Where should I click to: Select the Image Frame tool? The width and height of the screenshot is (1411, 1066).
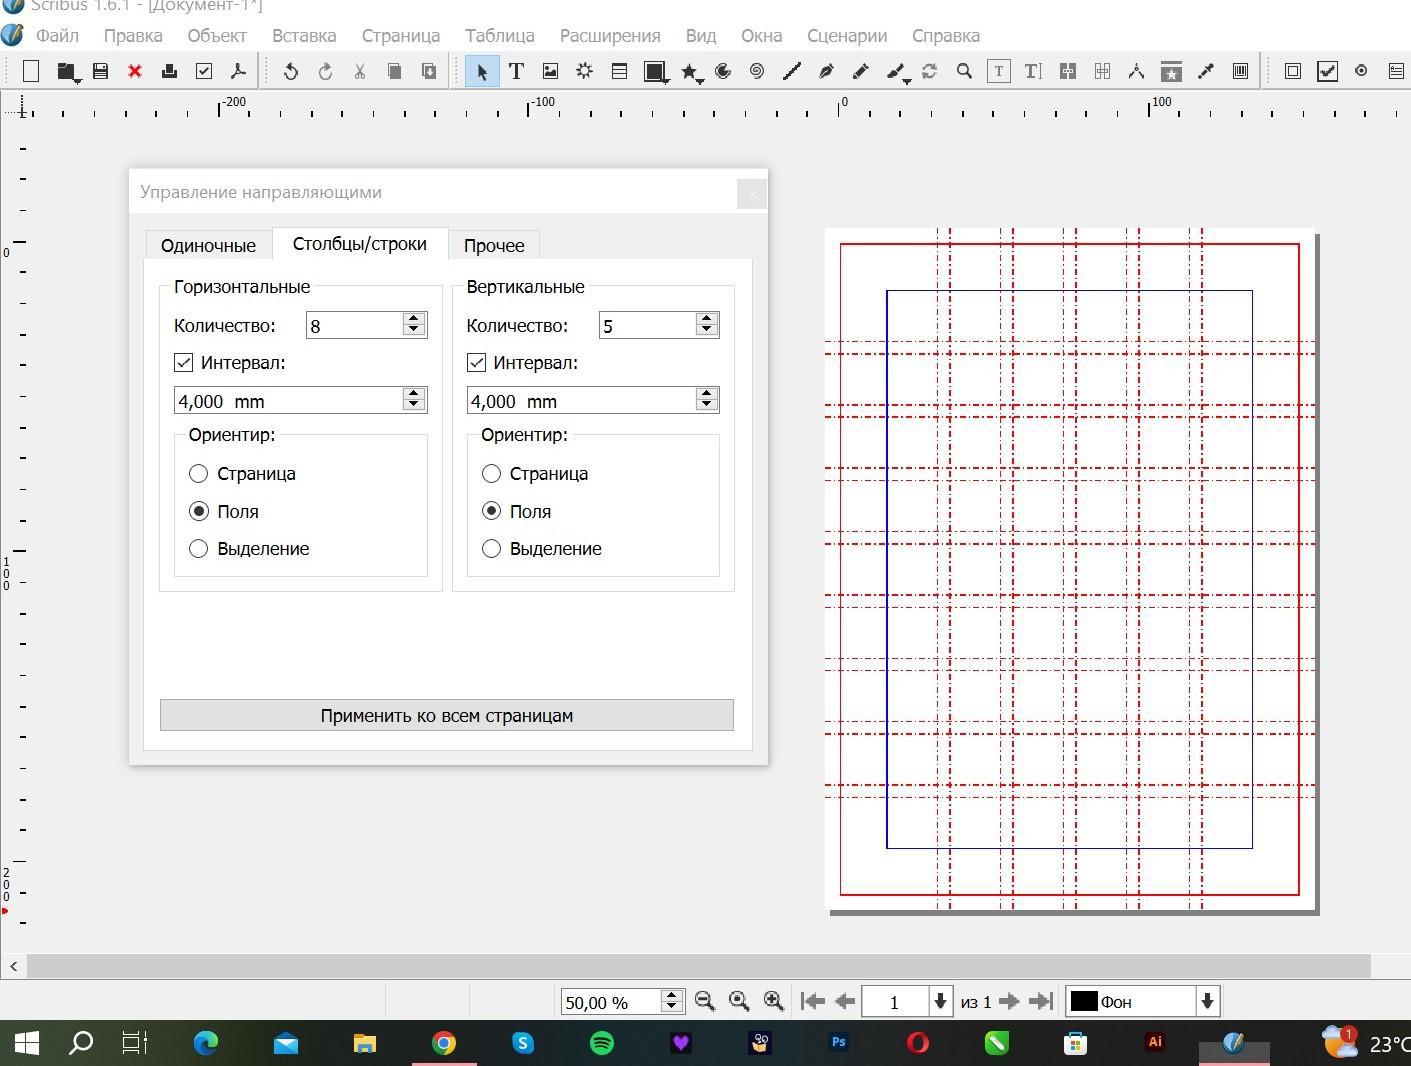click(550, 71)
